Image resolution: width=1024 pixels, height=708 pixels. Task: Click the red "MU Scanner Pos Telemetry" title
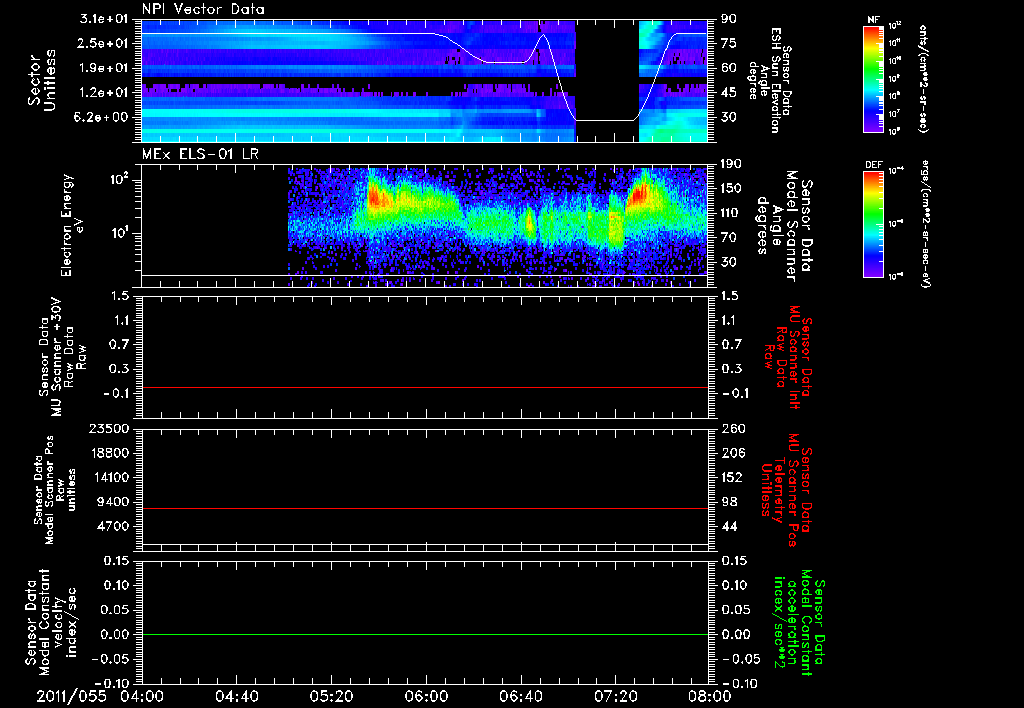click(x=786, y=490)
